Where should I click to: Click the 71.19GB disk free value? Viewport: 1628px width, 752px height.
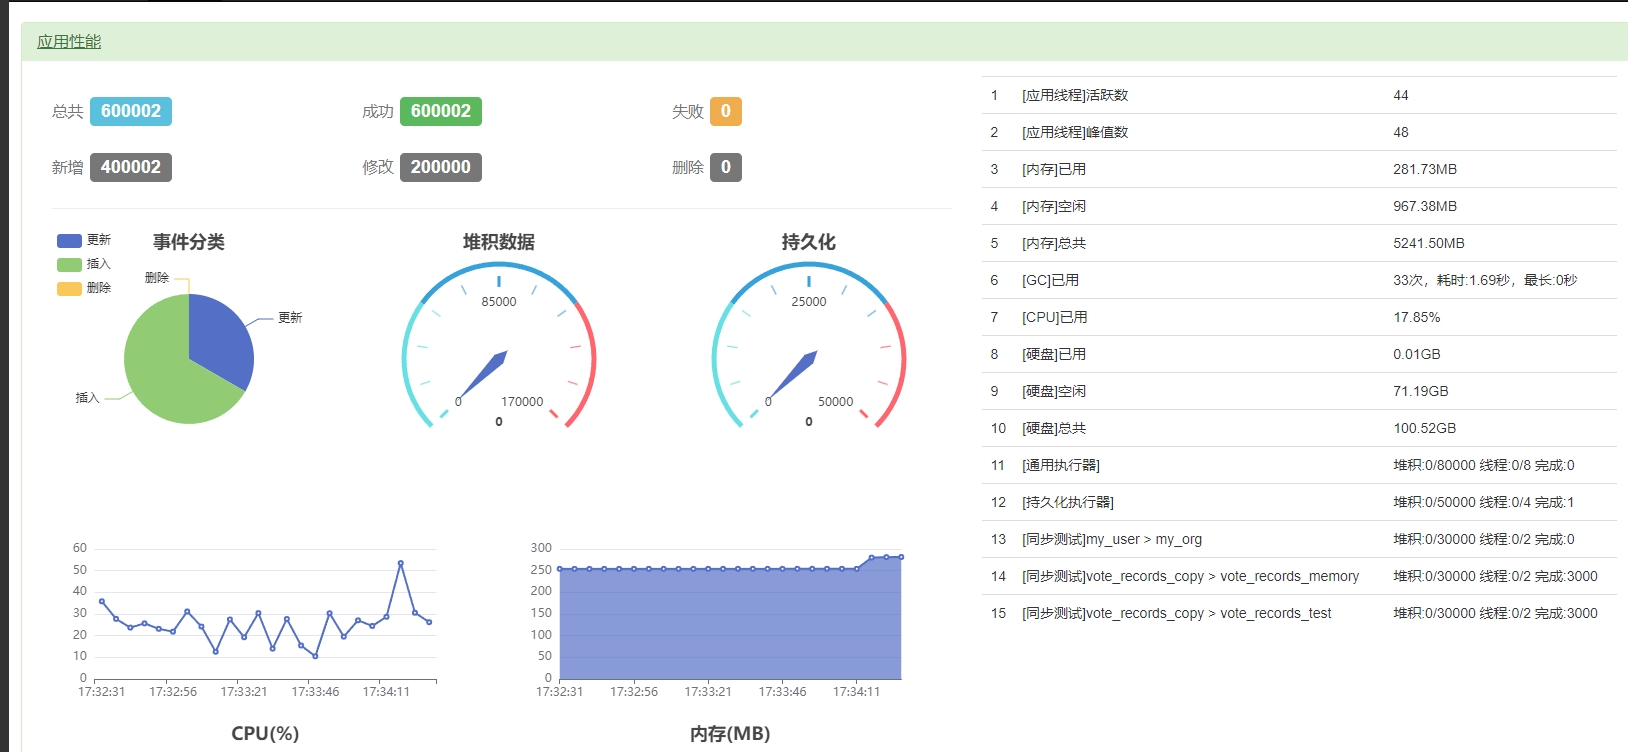point(1421,391)
